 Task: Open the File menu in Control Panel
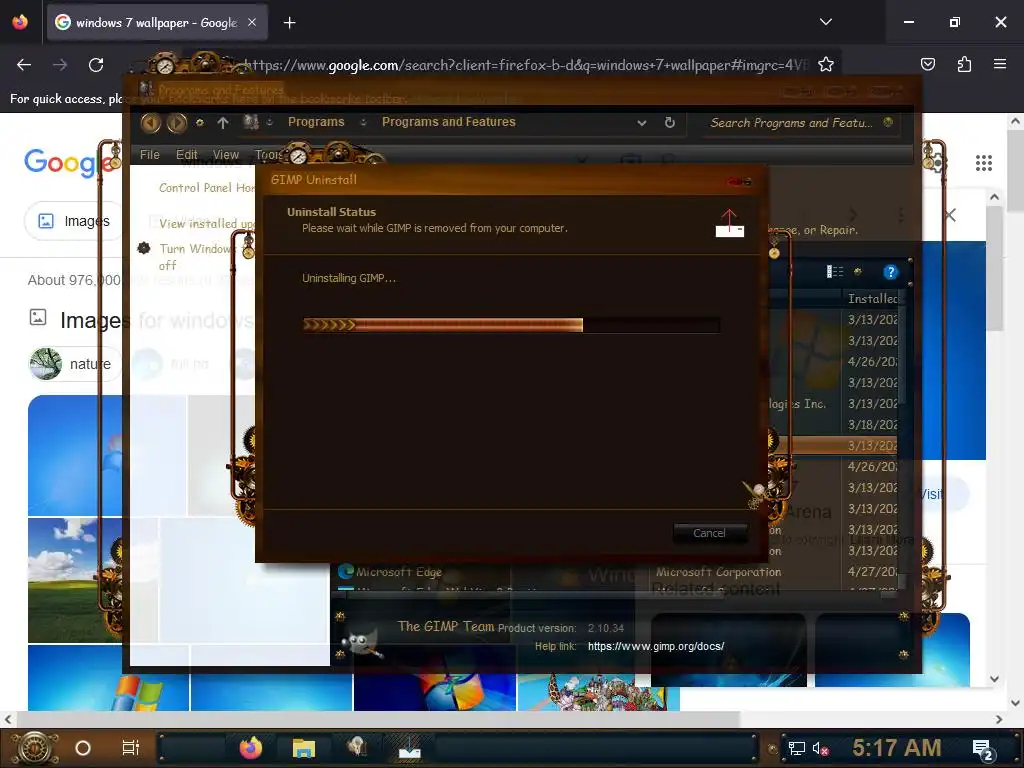(150, 155)
